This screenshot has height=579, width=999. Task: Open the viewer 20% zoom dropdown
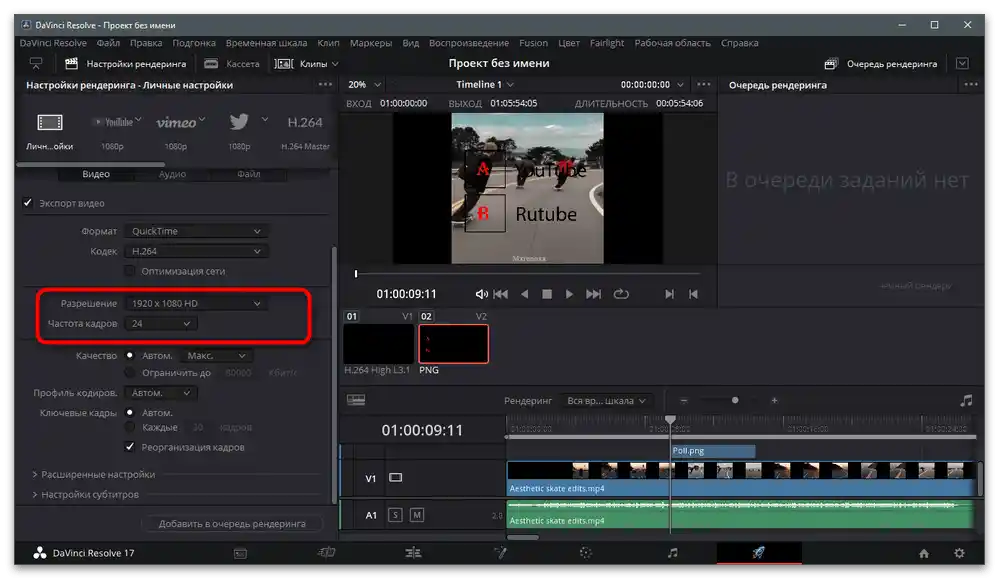(364, 85)
